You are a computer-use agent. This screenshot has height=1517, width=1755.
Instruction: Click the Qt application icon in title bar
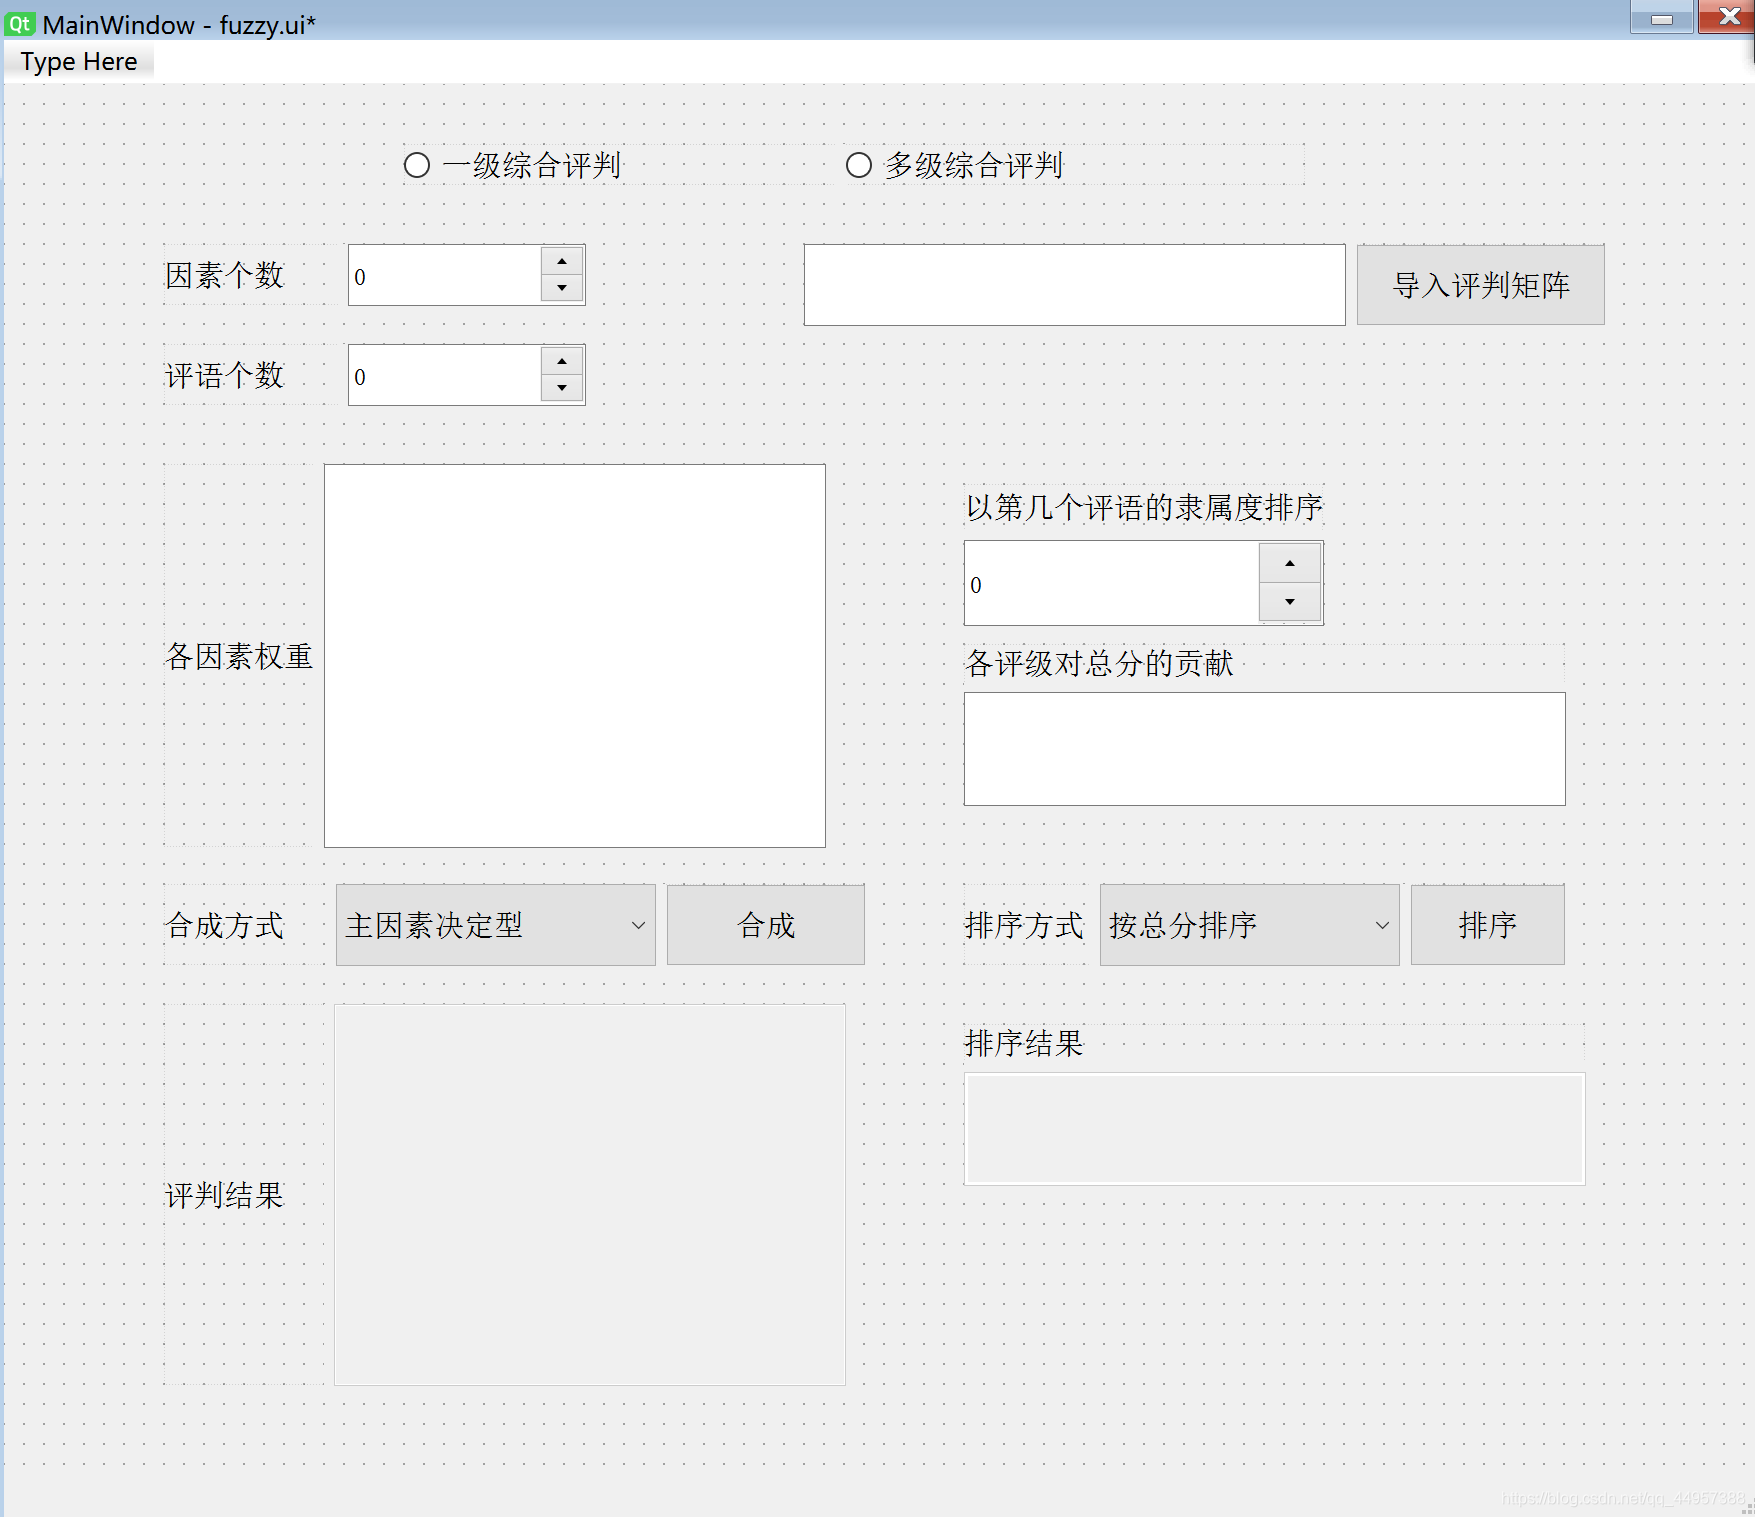(18, 25)
